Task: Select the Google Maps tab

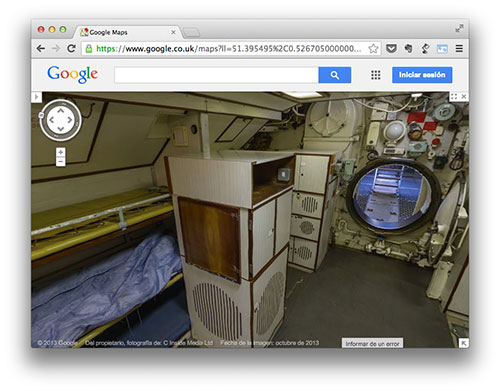Action: (x=127, y=32)
